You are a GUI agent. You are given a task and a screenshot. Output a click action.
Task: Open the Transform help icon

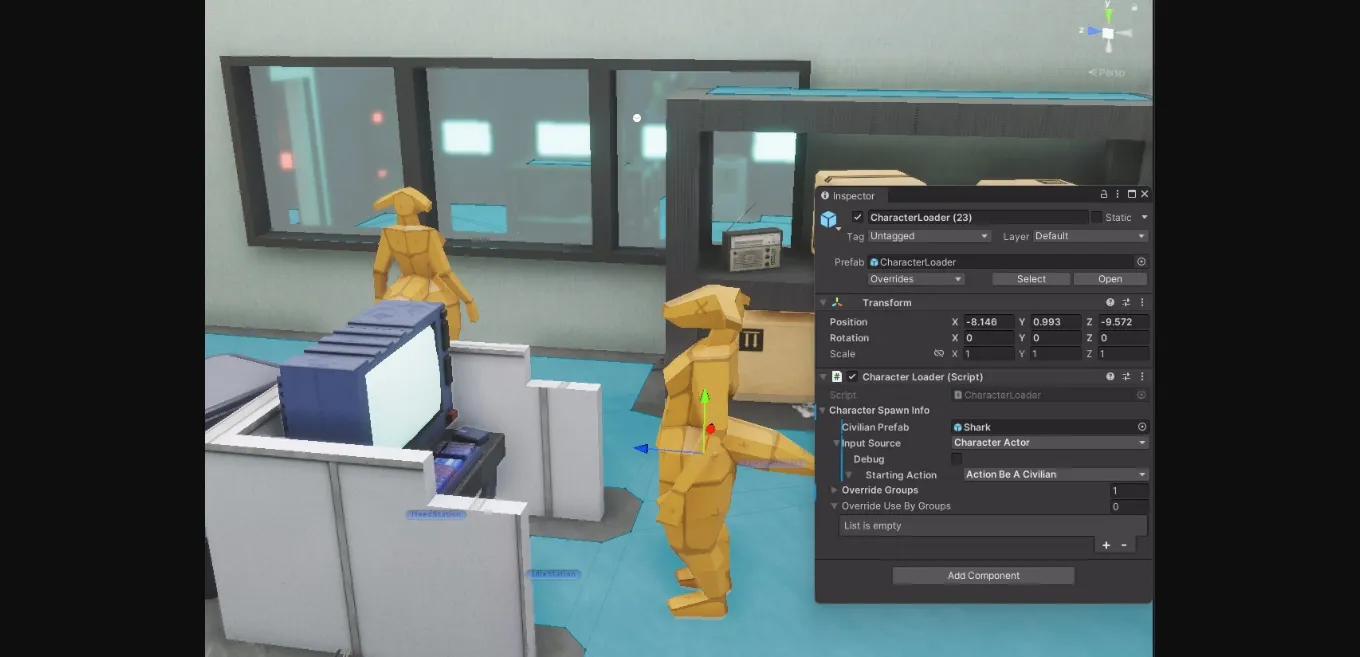point(1108,302)
